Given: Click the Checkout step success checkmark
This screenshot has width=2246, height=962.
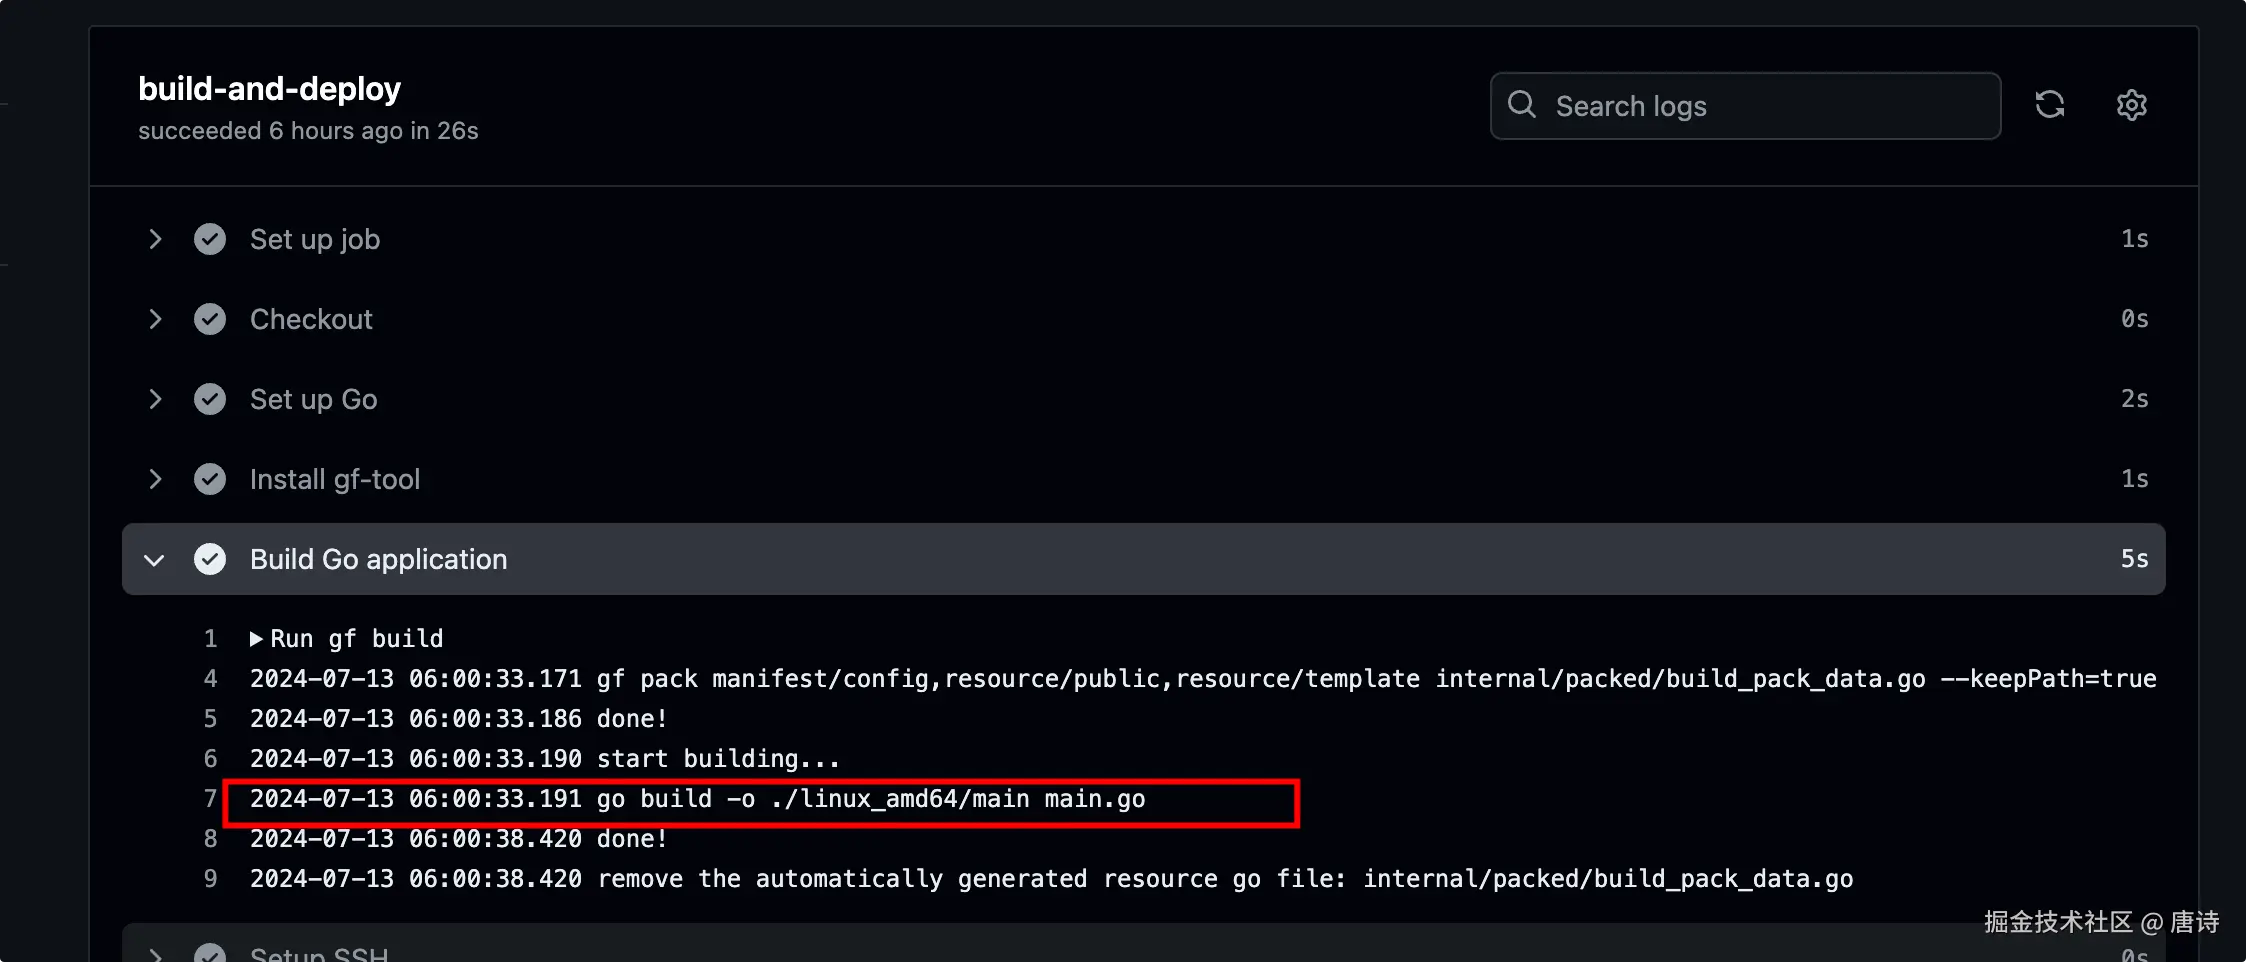Looking at the screenshot, I should (210, 319).
